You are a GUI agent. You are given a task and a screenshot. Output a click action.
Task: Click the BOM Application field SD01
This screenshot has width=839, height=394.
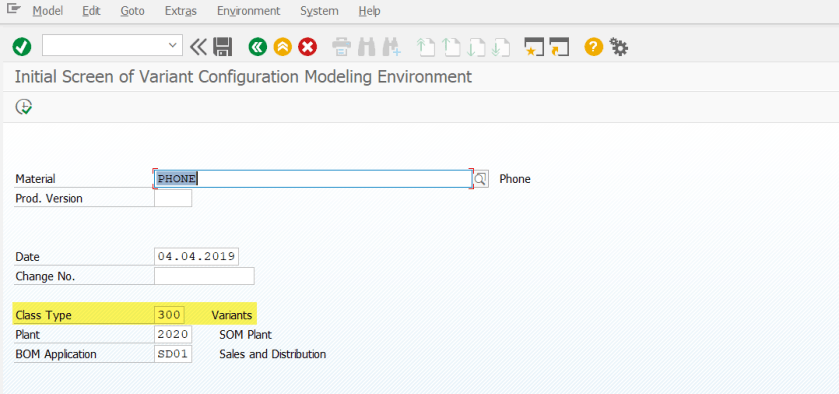click(x=173, y=354)
